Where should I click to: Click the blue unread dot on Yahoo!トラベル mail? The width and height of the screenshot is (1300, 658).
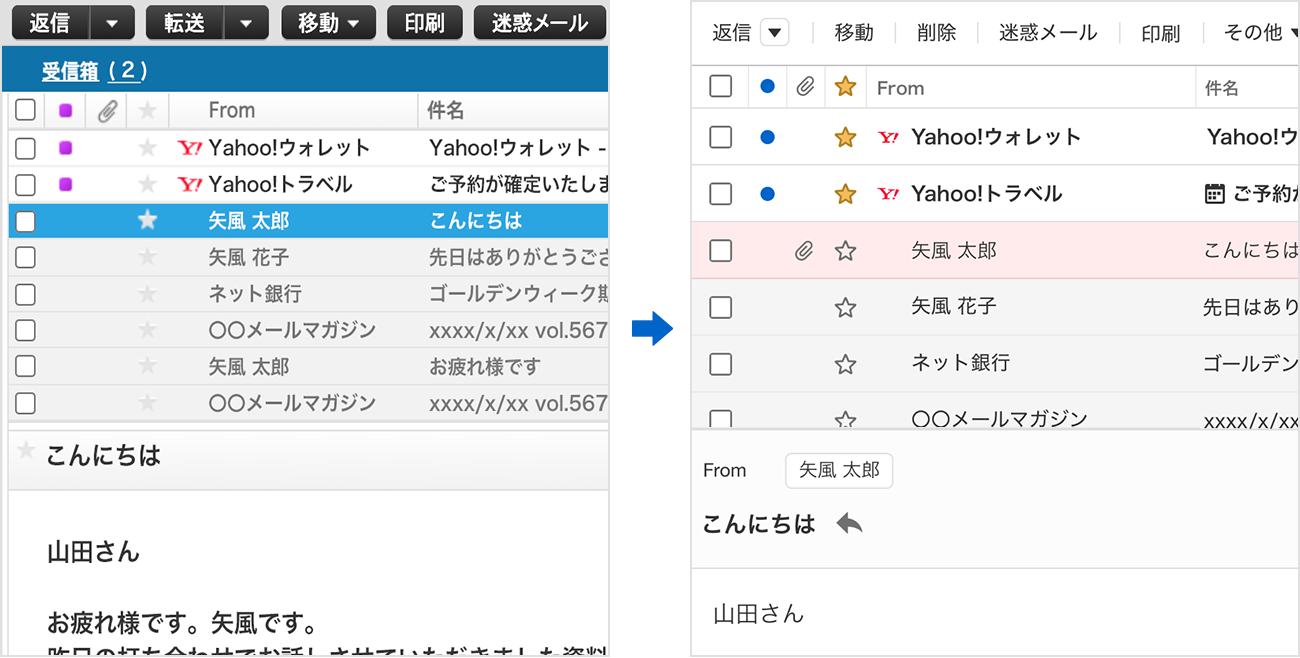pyautogui.click(x=765, y=193)
